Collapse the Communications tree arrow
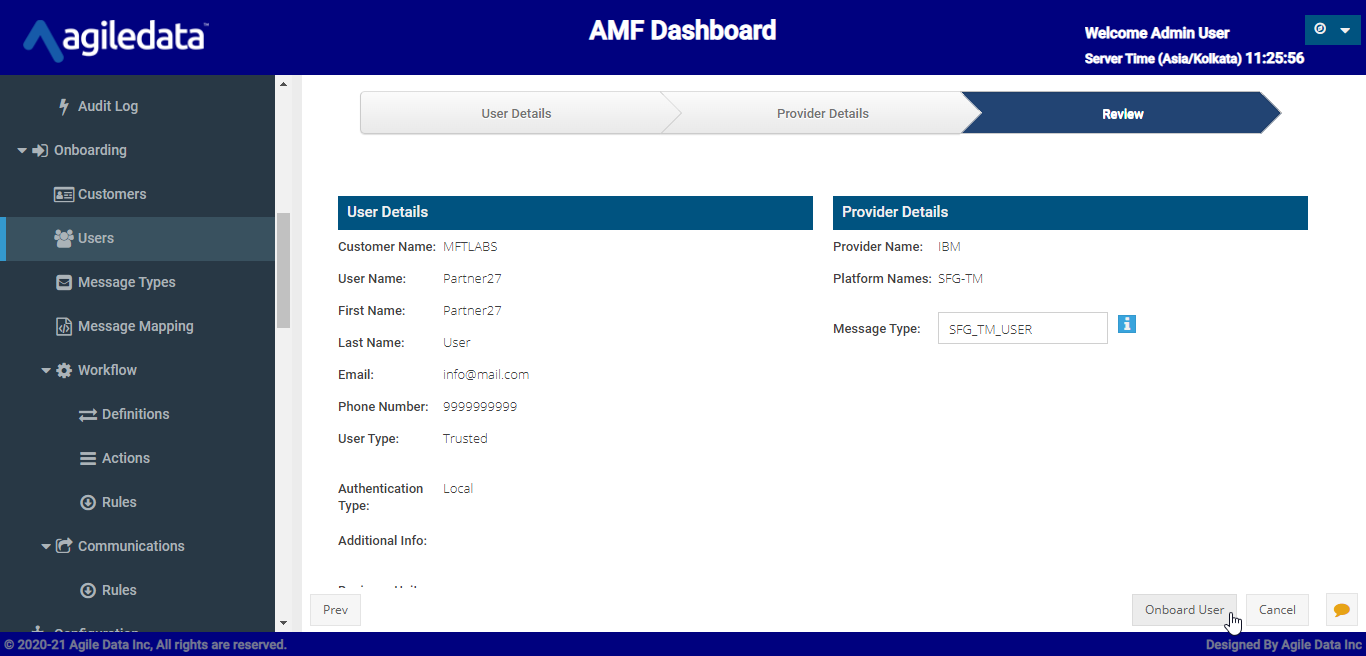 pos(46,546)
